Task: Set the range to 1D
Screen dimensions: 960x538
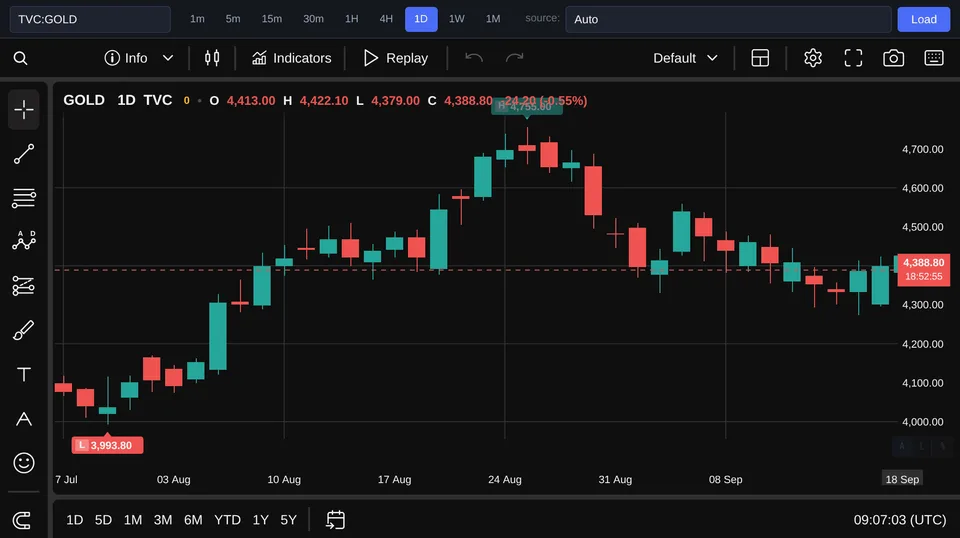Action: point(75,520)
